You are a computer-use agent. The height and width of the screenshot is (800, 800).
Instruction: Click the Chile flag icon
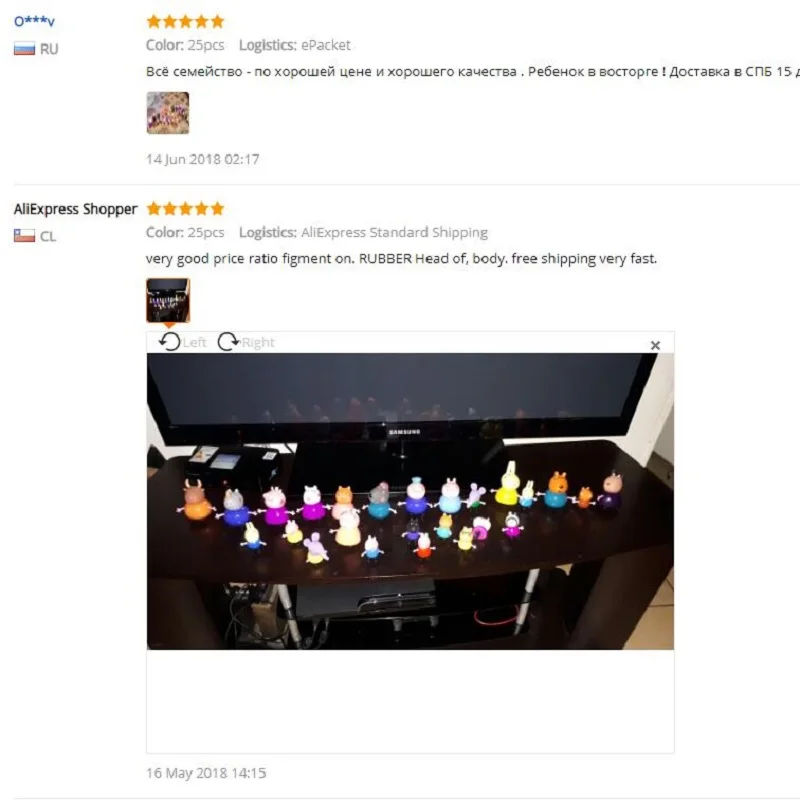pyautogui.click(x=24, y=236)
